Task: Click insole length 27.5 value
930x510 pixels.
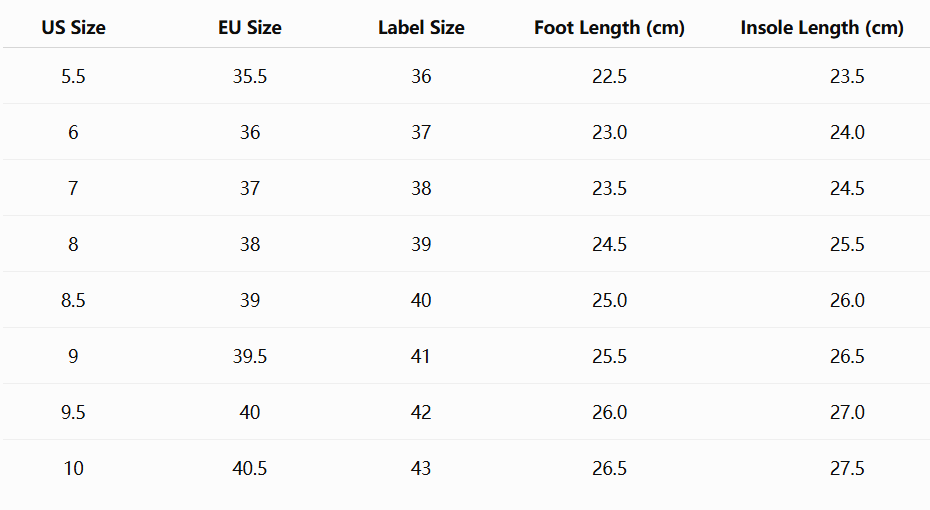Action: (847, 468)
